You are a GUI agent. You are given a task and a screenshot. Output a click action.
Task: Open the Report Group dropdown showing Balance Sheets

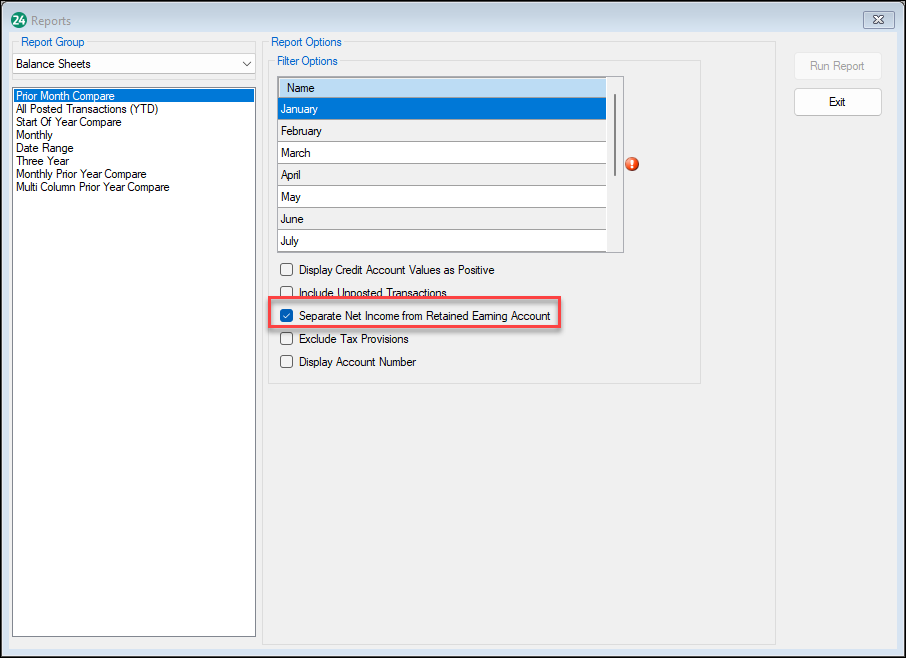pyautogui.click(x=245, y=63)
